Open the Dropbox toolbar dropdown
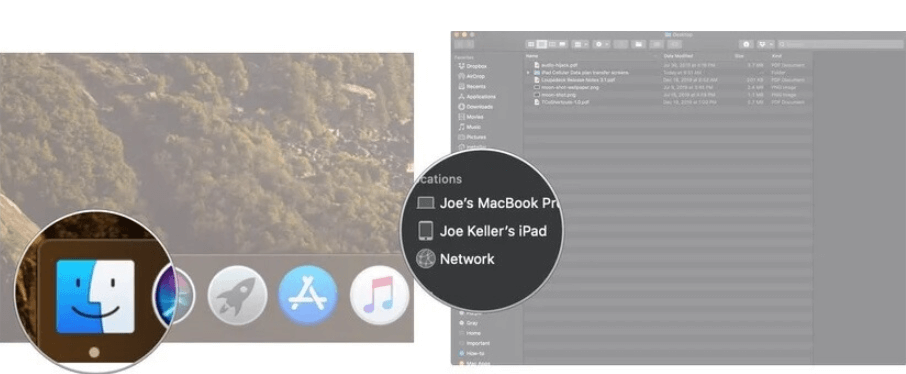This screenshot has height=374, width=906. click(765, 44)
